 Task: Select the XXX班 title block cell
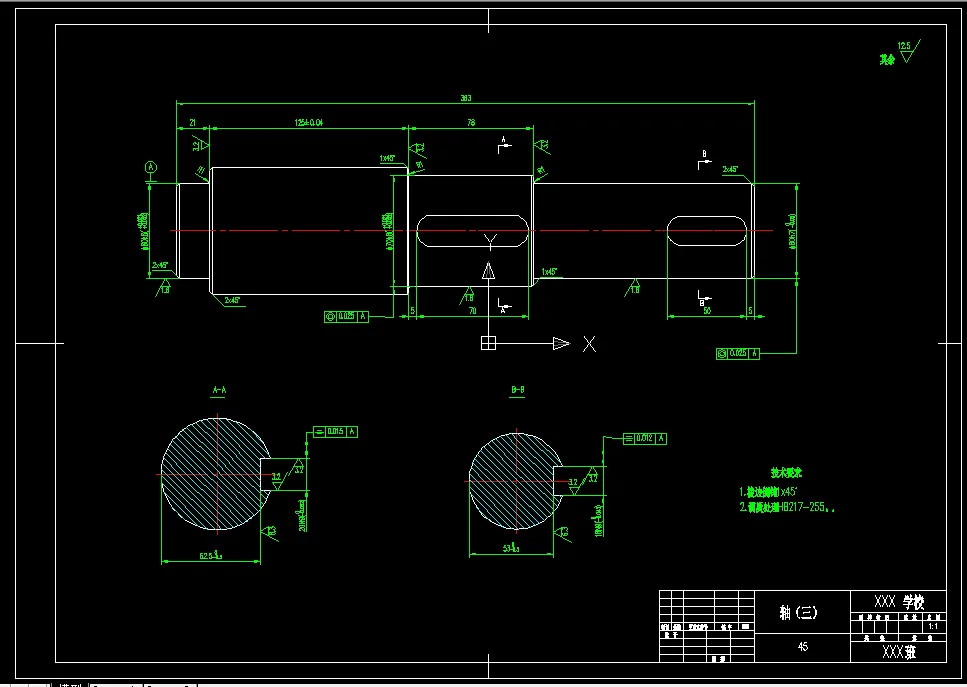pos(899,652)
